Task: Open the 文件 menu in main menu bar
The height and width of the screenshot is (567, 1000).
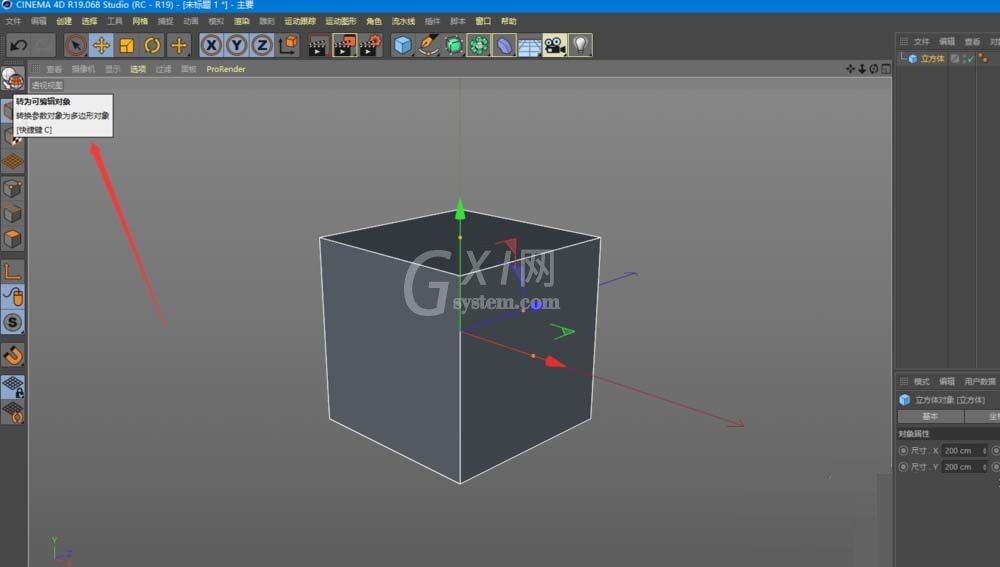Action: pyautogui.click(x=13, y=21)
